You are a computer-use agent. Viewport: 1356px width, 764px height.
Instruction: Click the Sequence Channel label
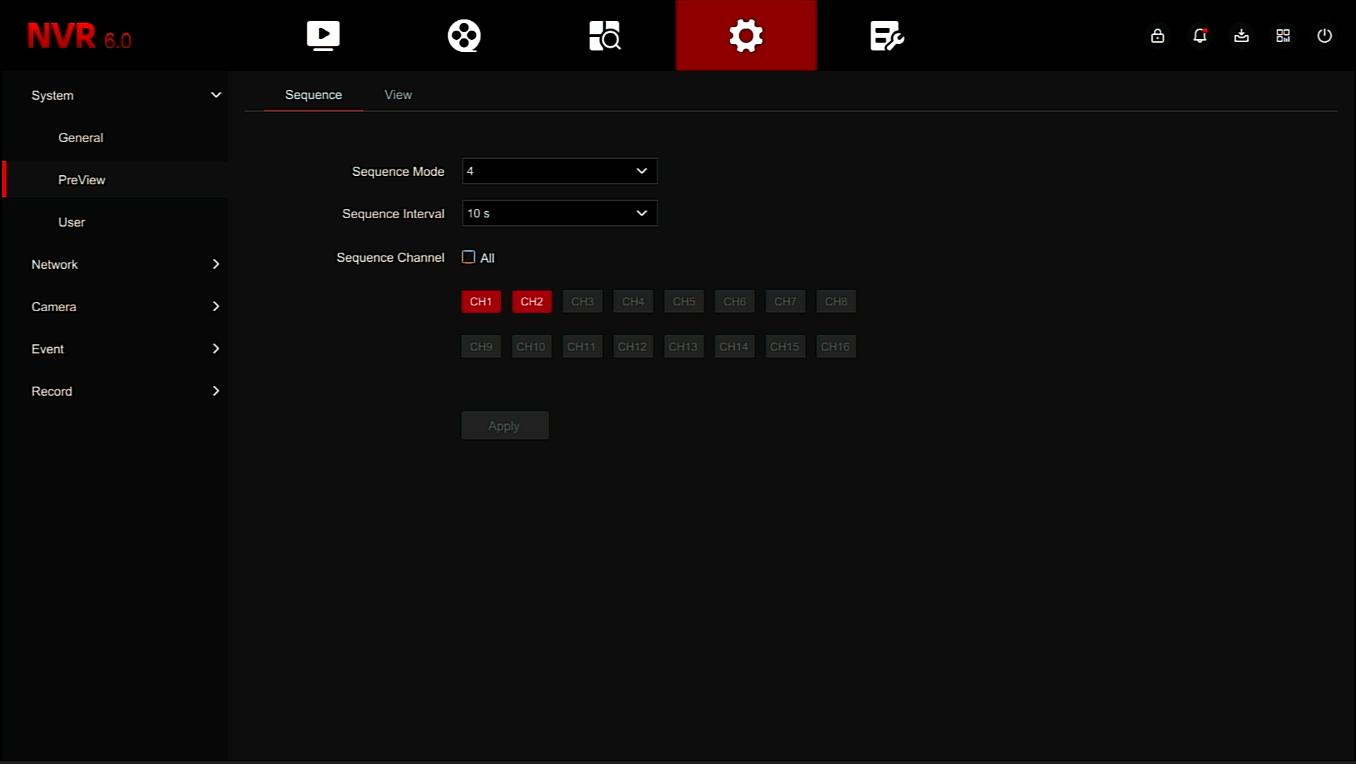(390, 257)
